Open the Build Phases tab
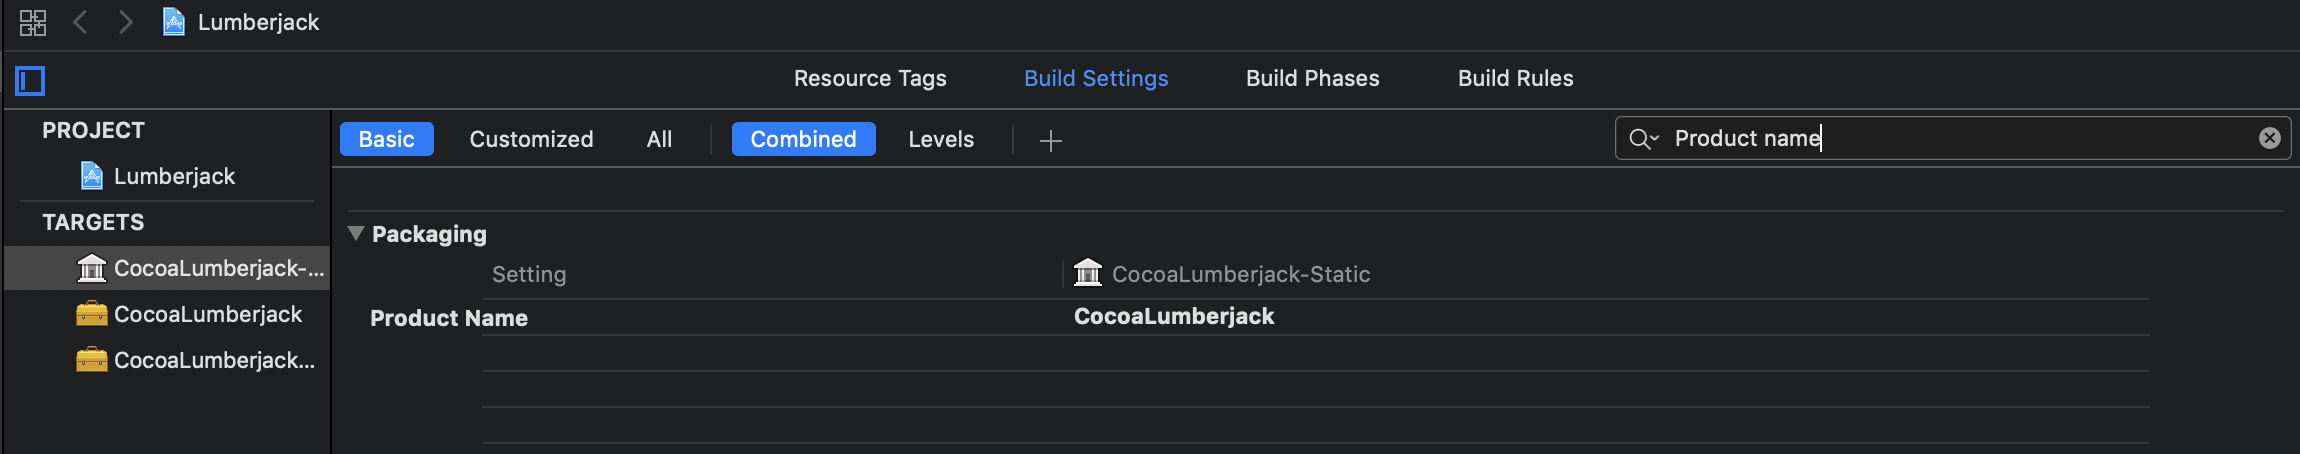This screenshot has width=2300, height=454. pos(1312,78)
